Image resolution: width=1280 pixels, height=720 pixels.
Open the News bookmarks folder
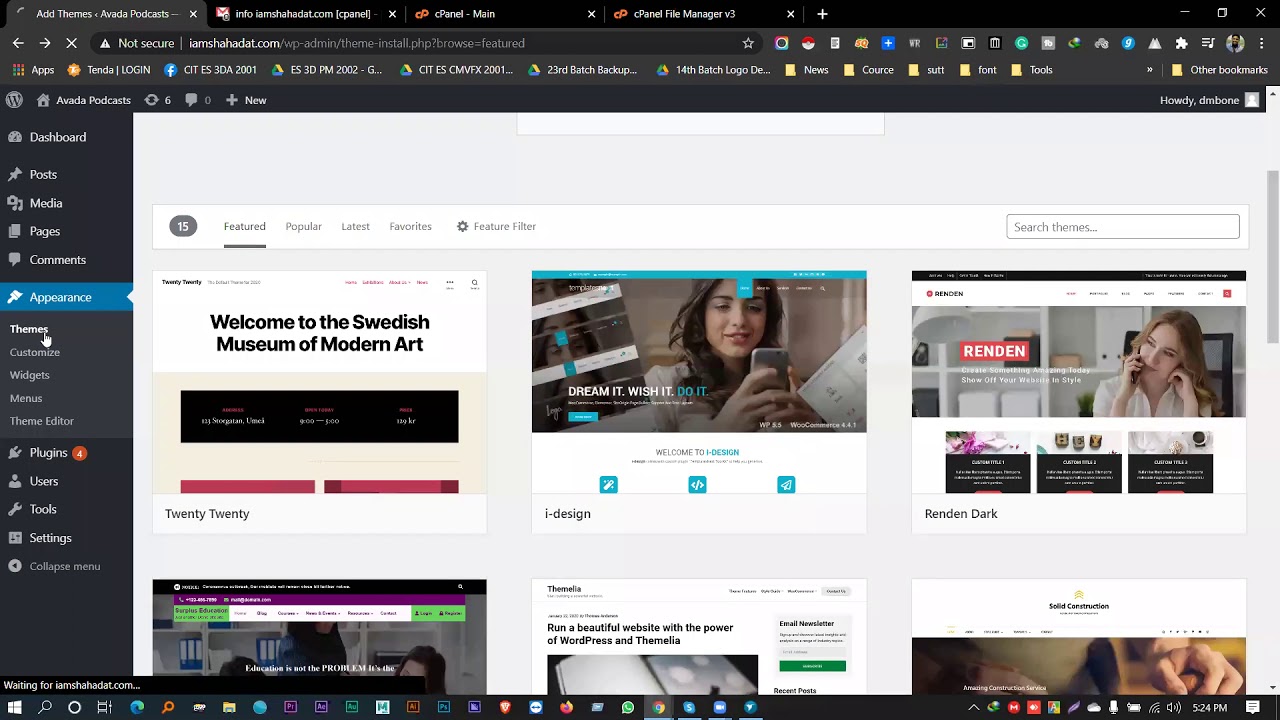(807, 70)
